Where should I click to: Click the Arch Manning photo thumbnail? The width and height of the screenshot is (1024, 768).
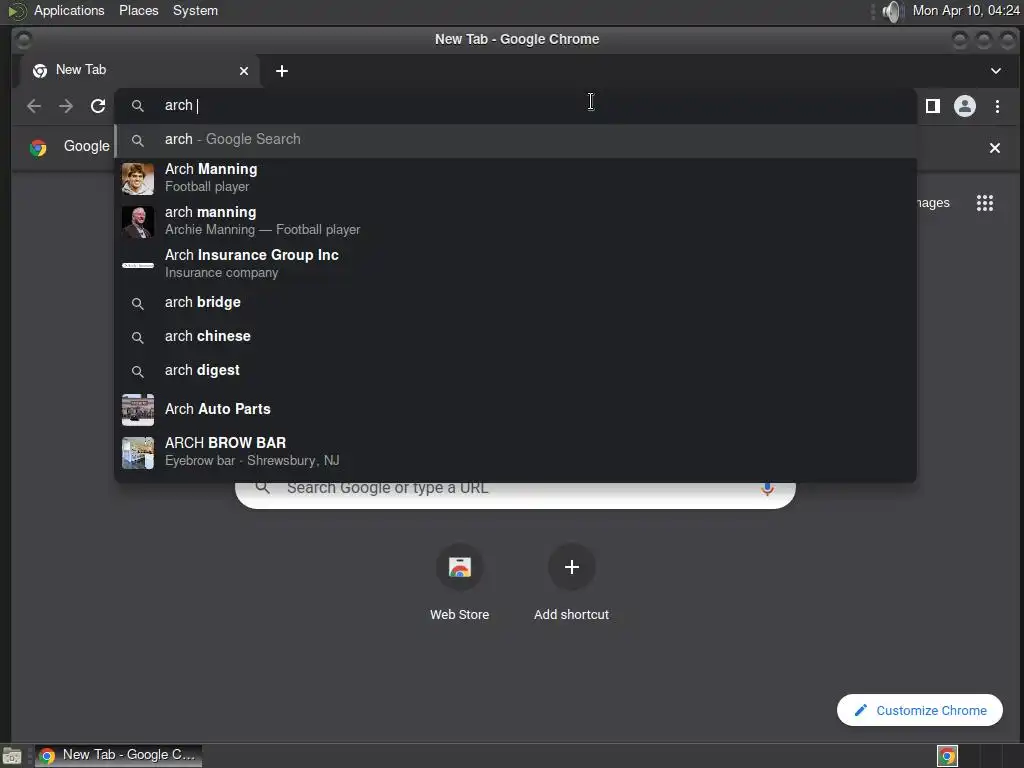coord(138,178)
